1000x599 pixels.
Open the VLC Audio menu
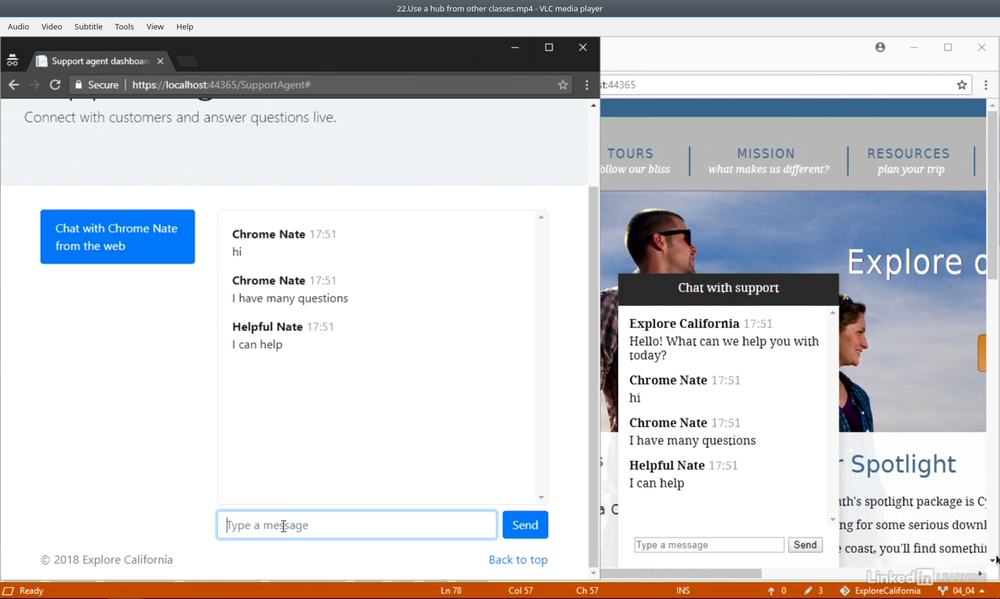pos(18,27)
